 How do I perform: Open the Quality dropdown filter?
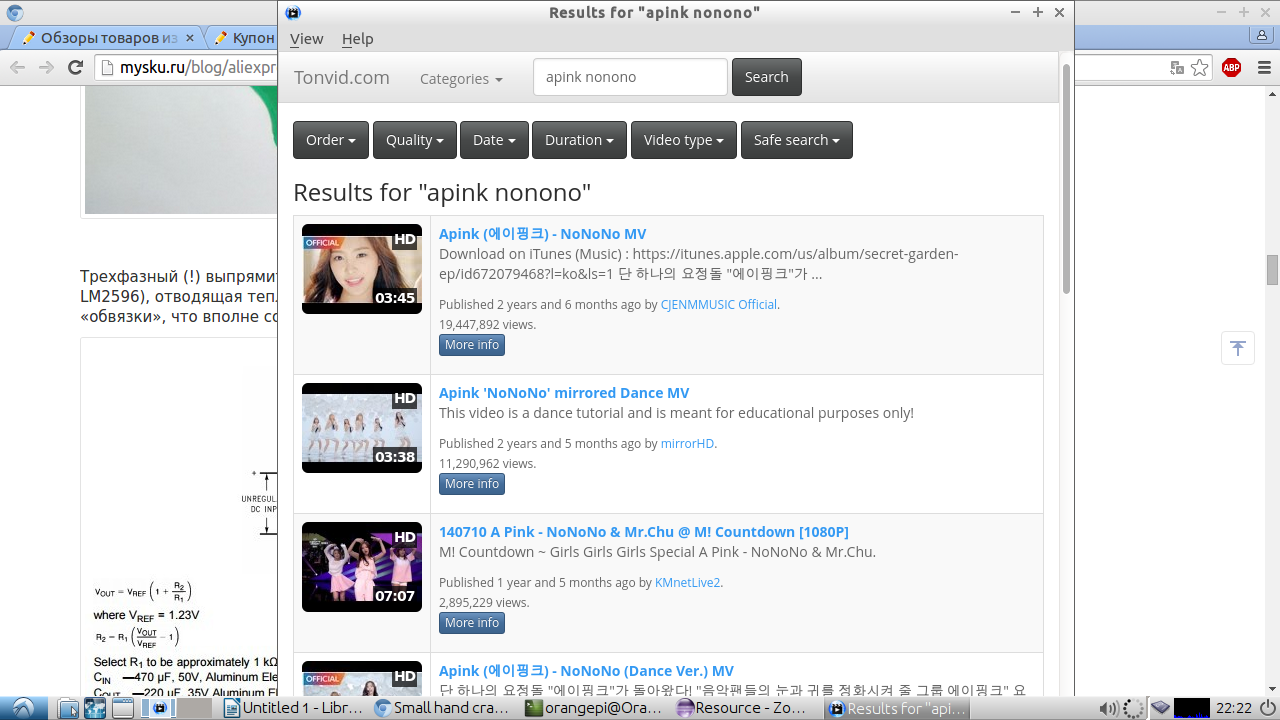tap(415, 140)
